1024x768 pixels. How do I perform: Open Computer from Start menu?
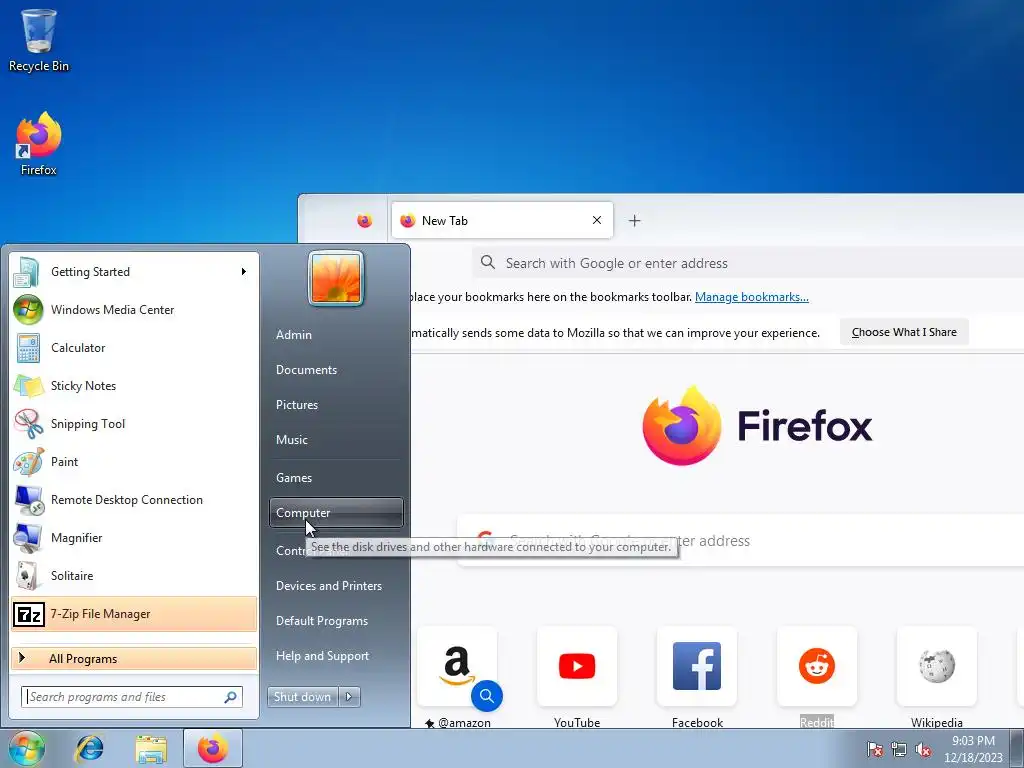point(336,513)
